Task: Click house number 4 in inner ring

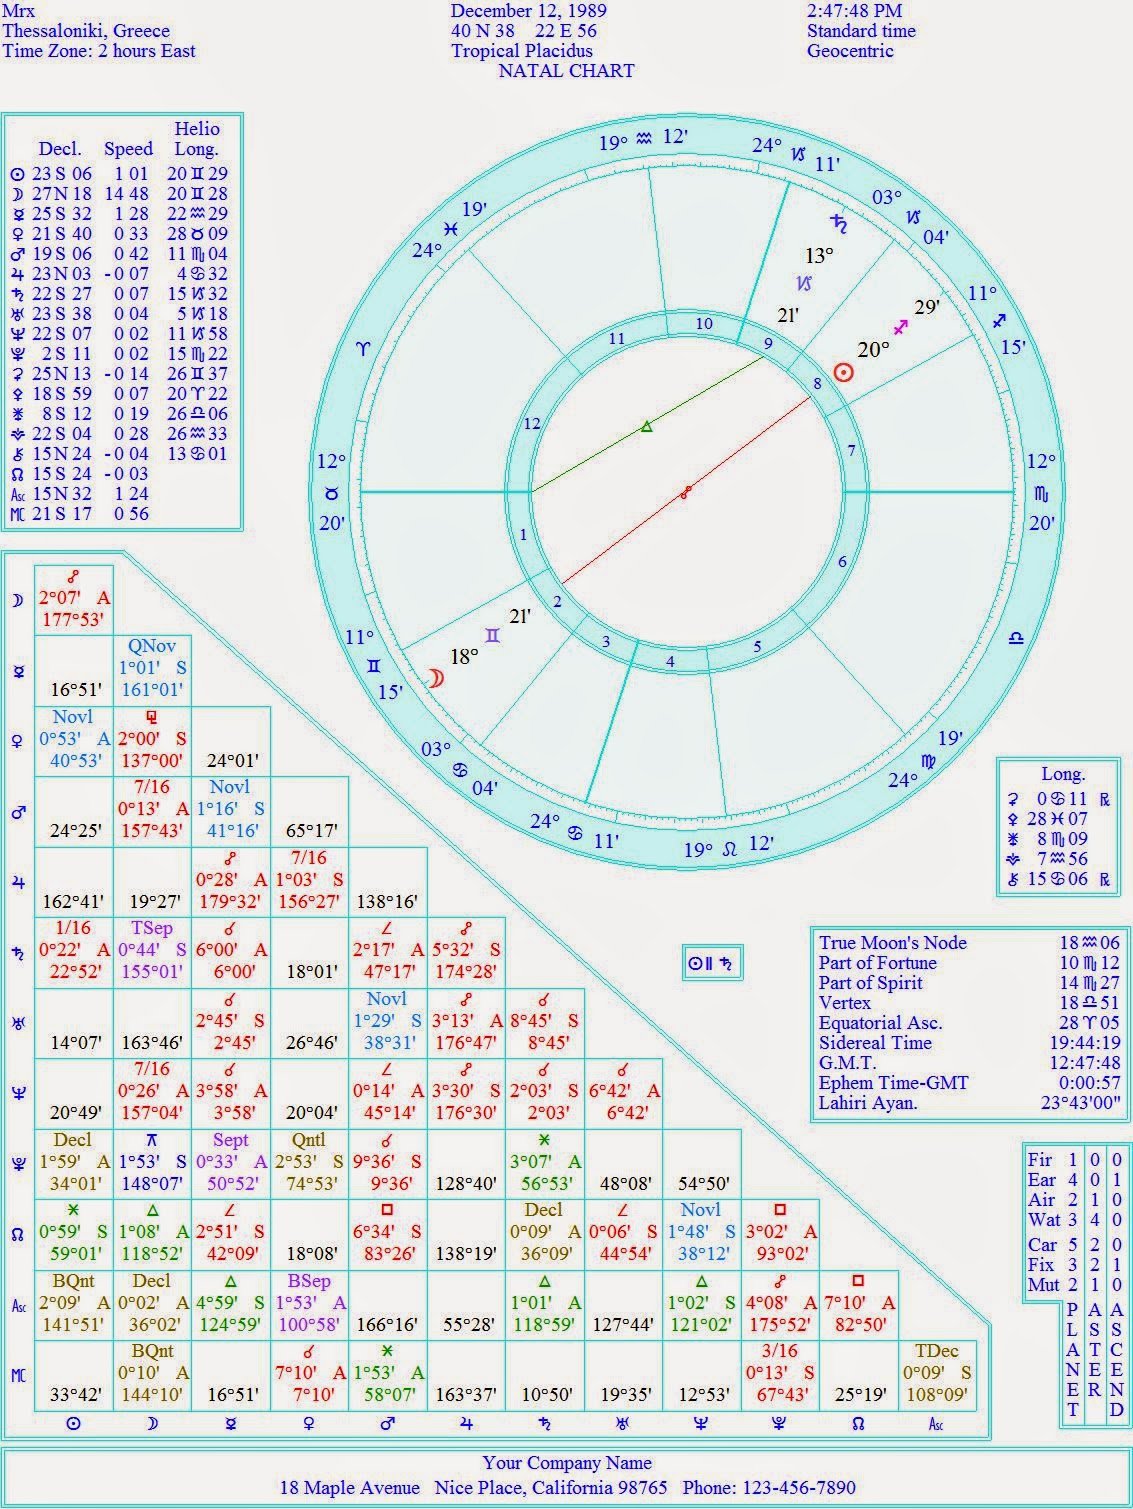Action: point(670,662)
